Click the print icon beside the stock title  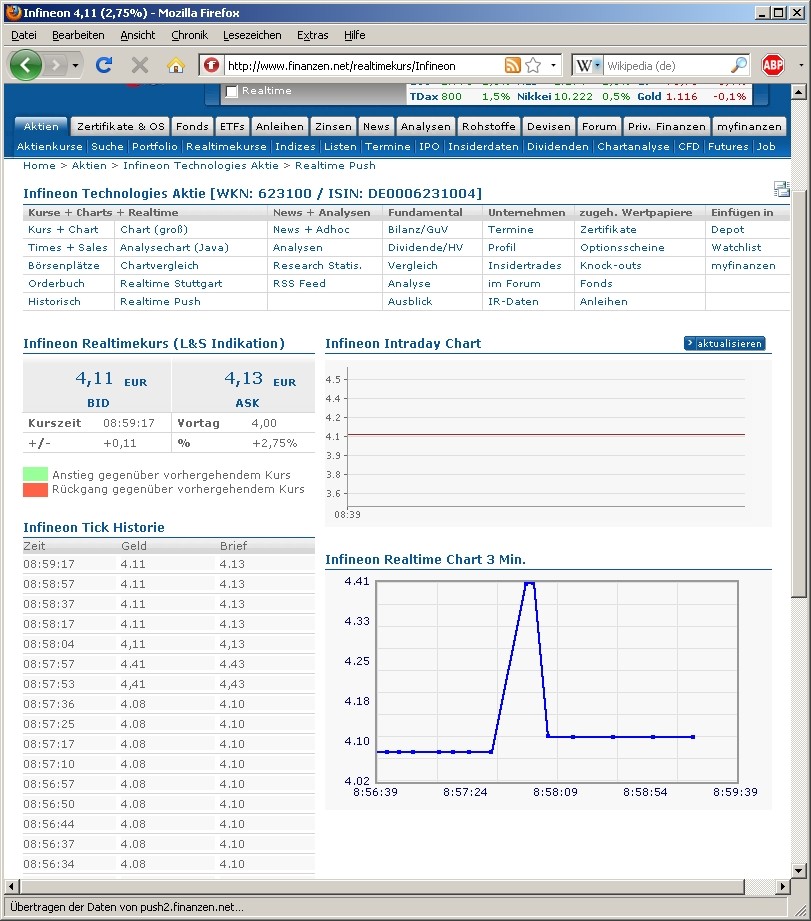[782, 189]
